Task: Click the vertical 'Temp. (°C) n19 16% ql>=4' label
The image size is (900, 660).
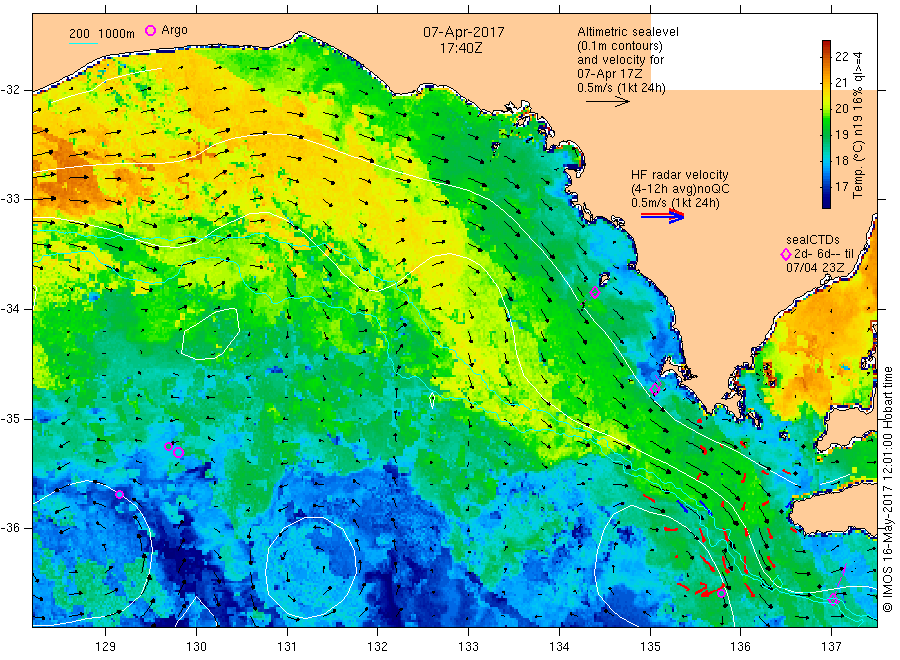Action: [x=858, y=125]
